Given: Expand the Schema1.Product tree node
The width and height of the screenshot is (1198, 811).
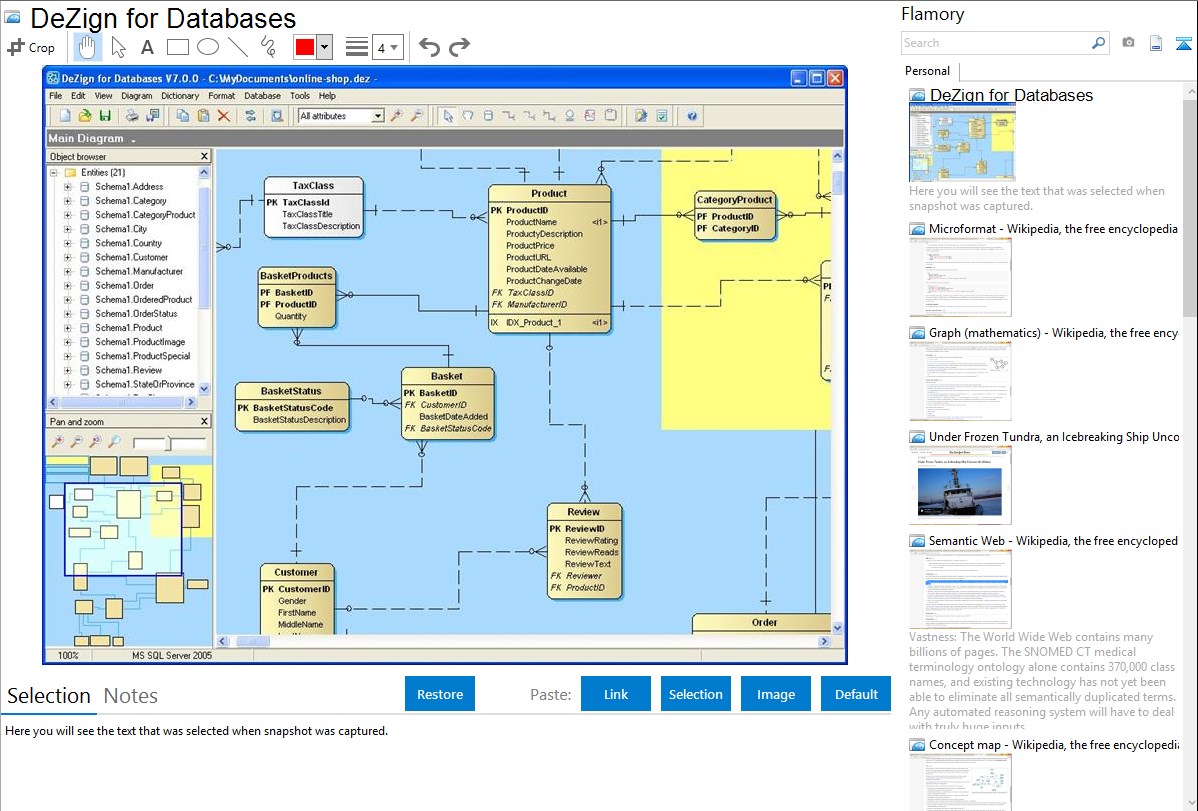Looking at the screenshot, I should pyautogui.click(x=67, y=328).
